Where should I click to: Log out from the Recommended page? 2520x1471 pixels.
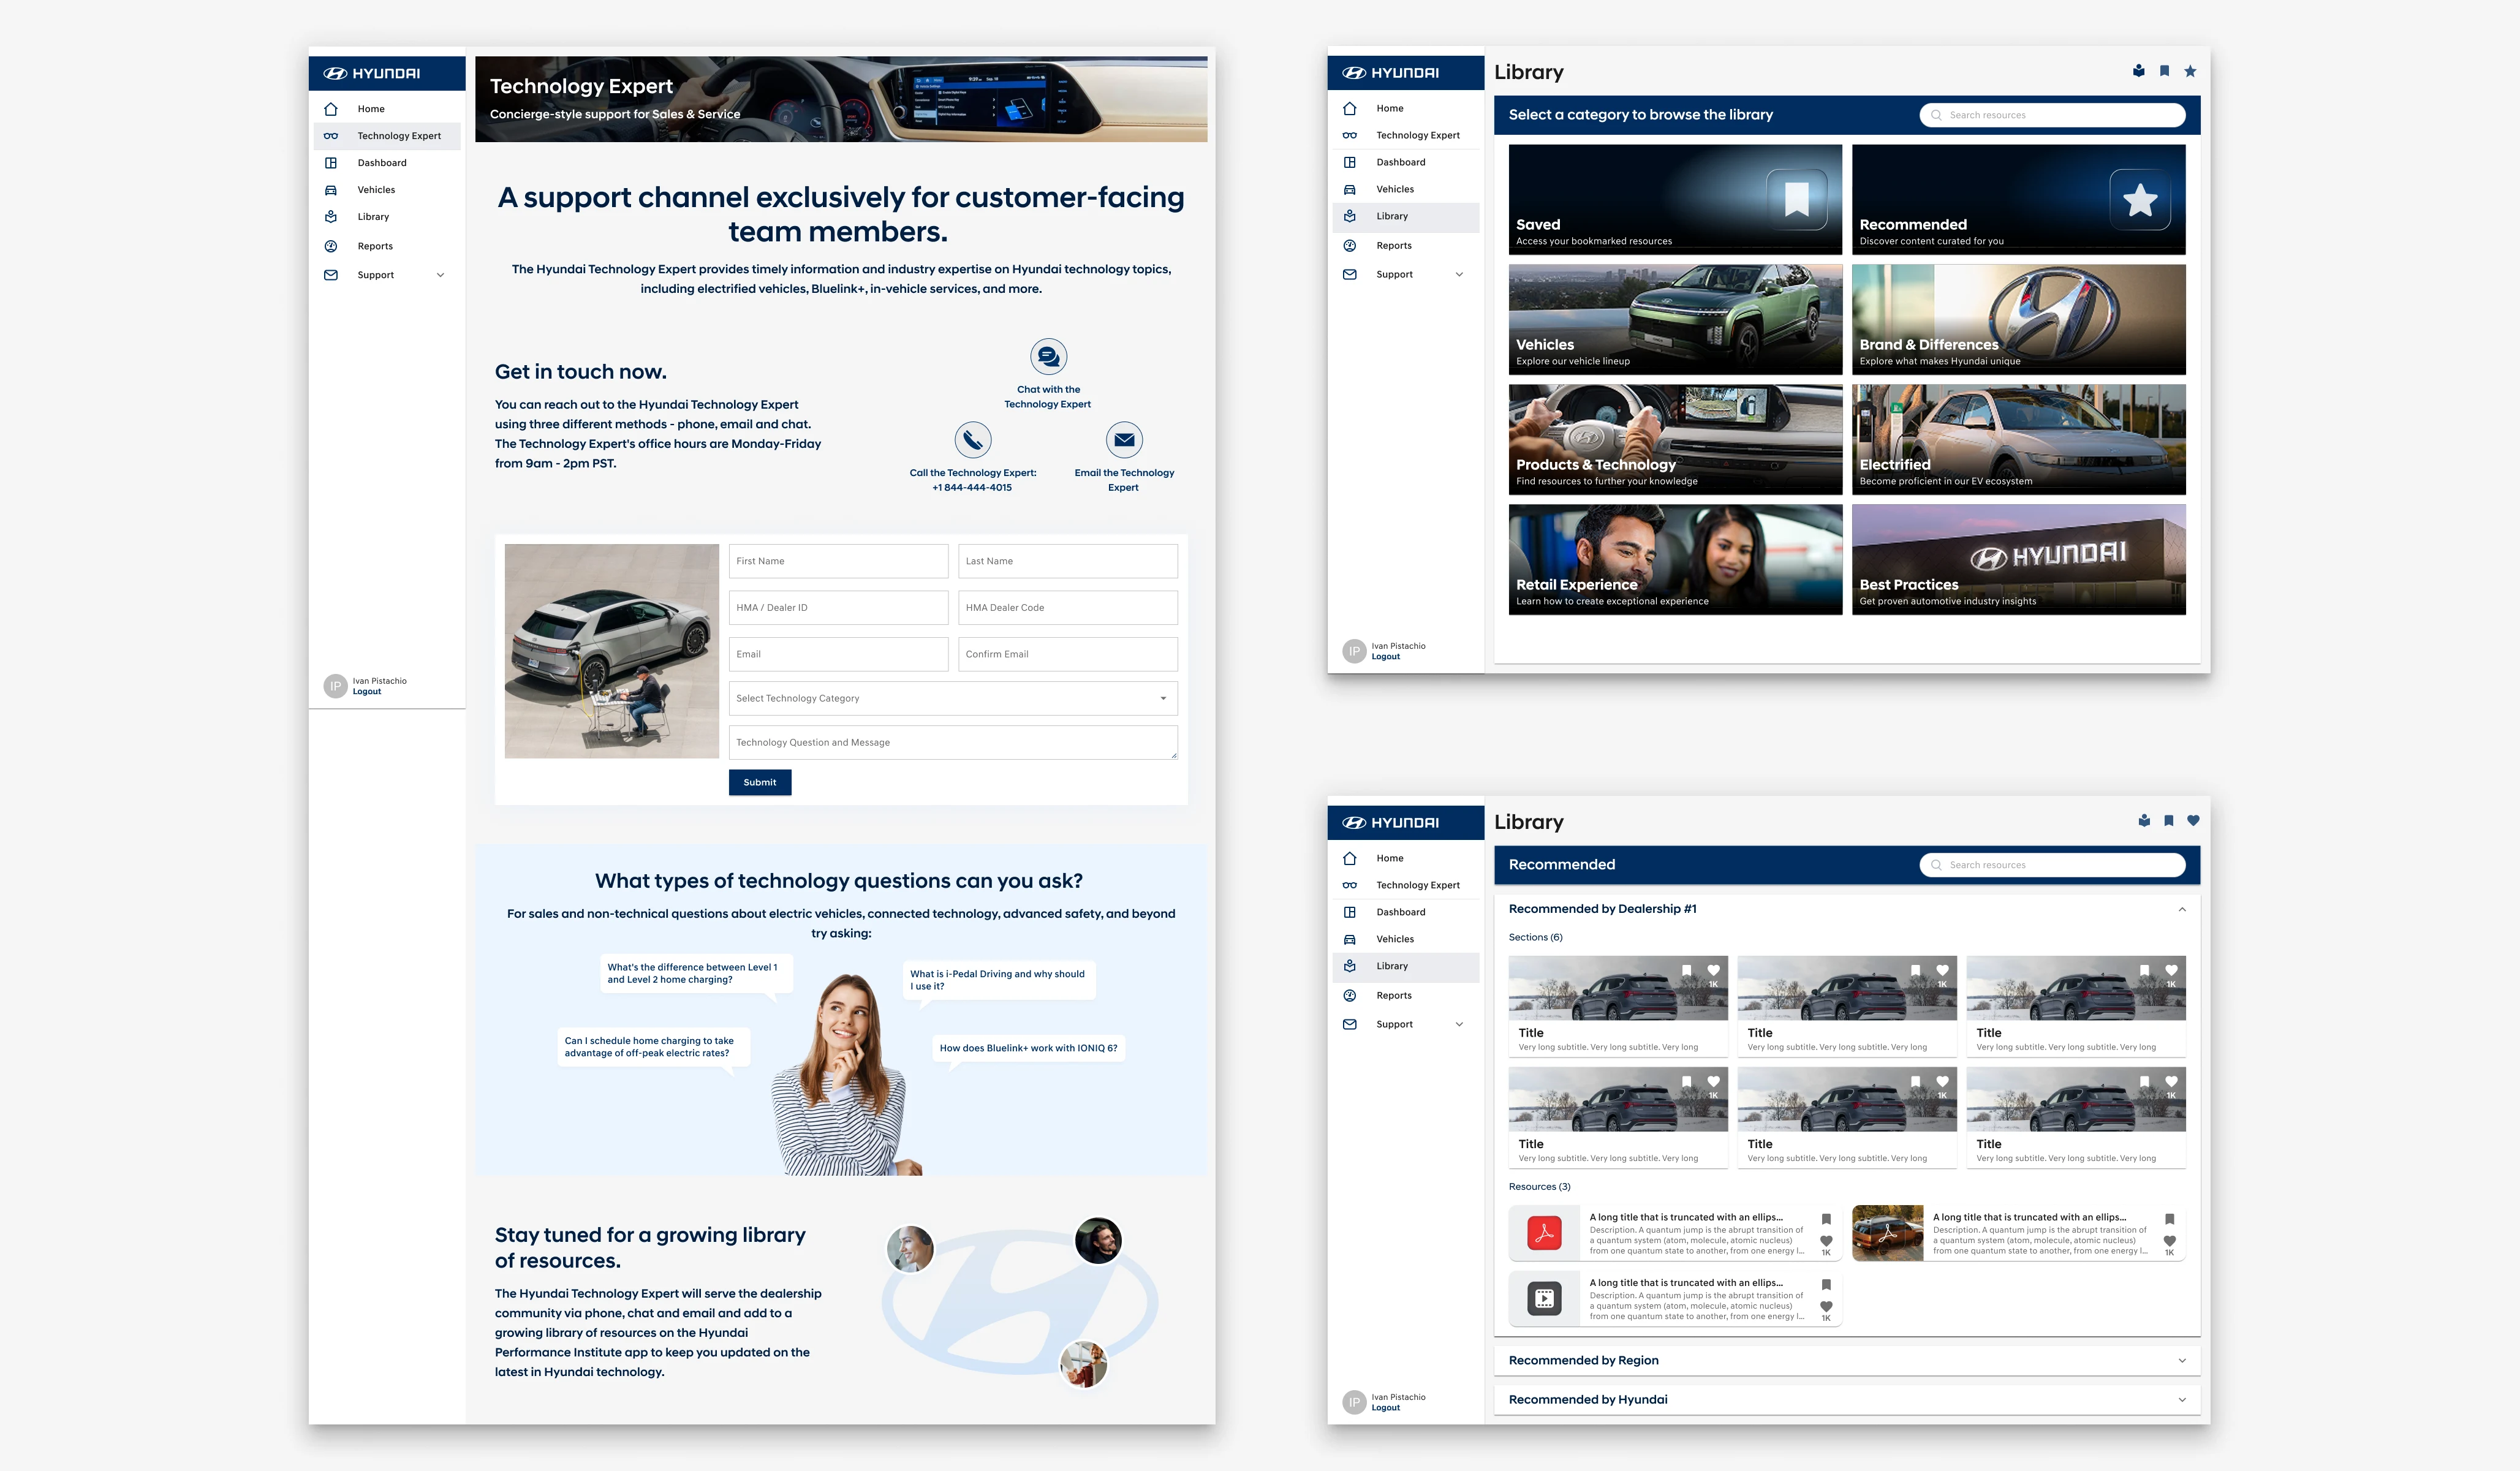(1386, 1408)
